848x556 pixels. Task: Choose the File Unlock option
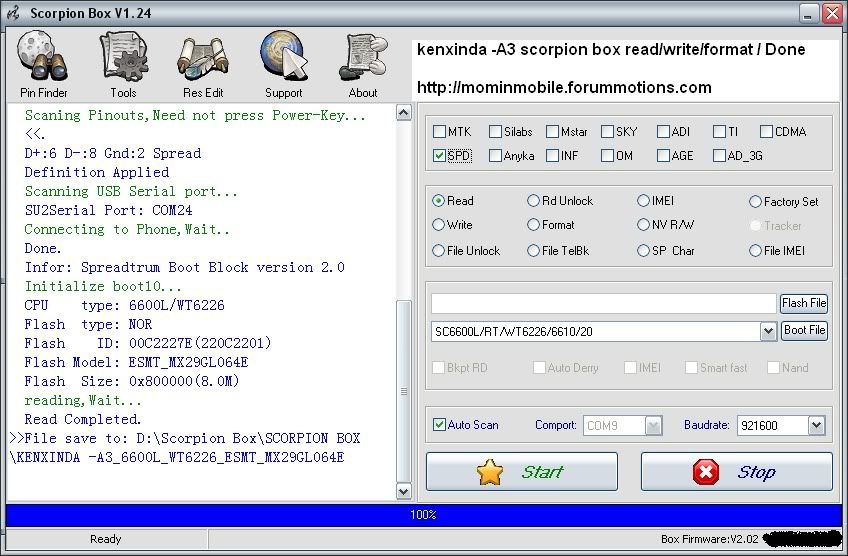click(x=438, y=250)
